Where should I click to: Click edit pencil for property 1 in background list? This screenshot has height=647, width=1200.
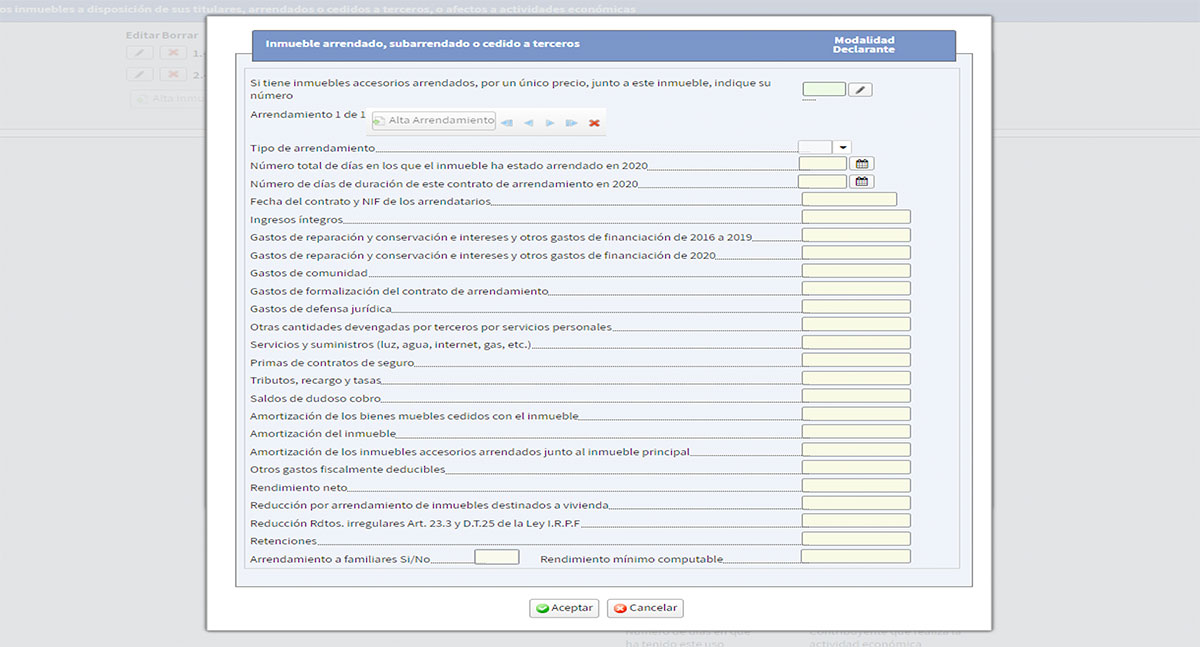(140, 52)
